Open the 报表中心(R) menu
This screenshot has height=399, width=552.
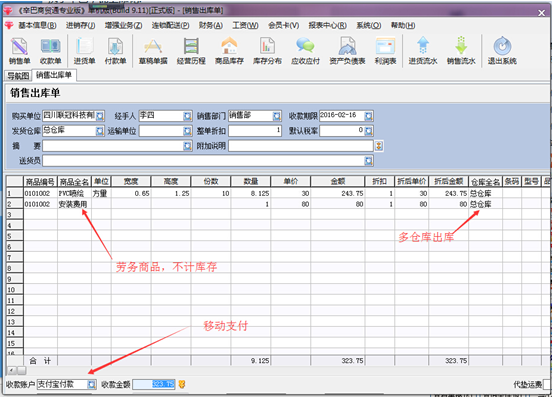[327, 25]
